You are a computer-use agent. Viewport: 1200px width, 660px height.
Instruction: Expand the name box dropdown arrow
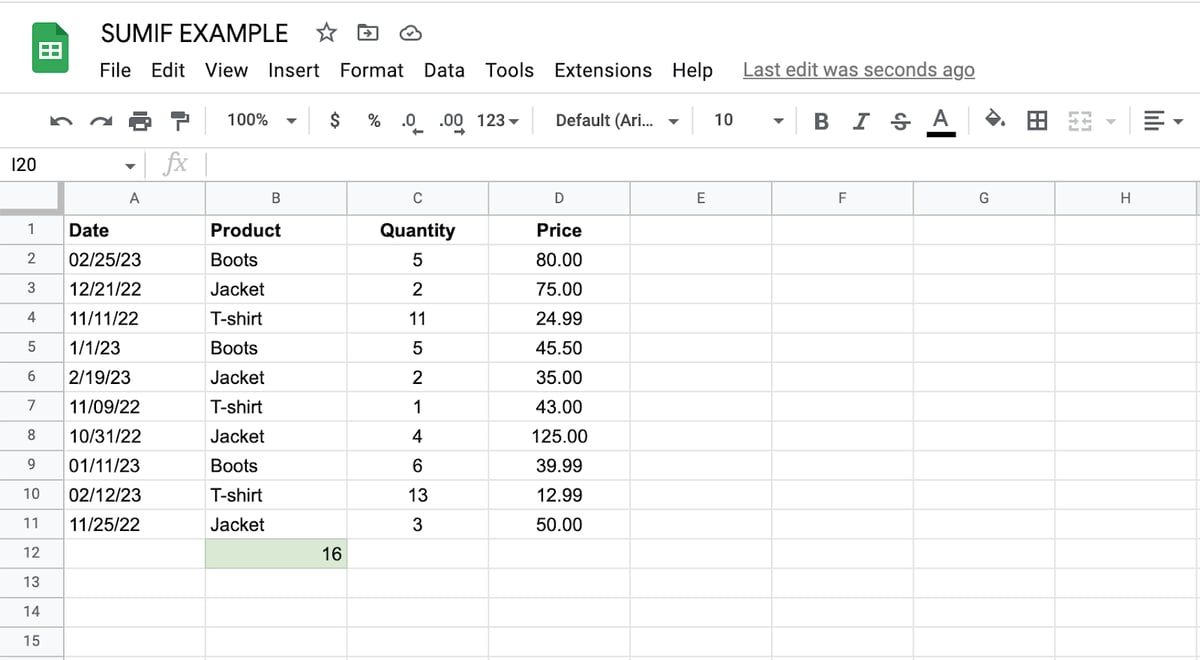(130, 166)
